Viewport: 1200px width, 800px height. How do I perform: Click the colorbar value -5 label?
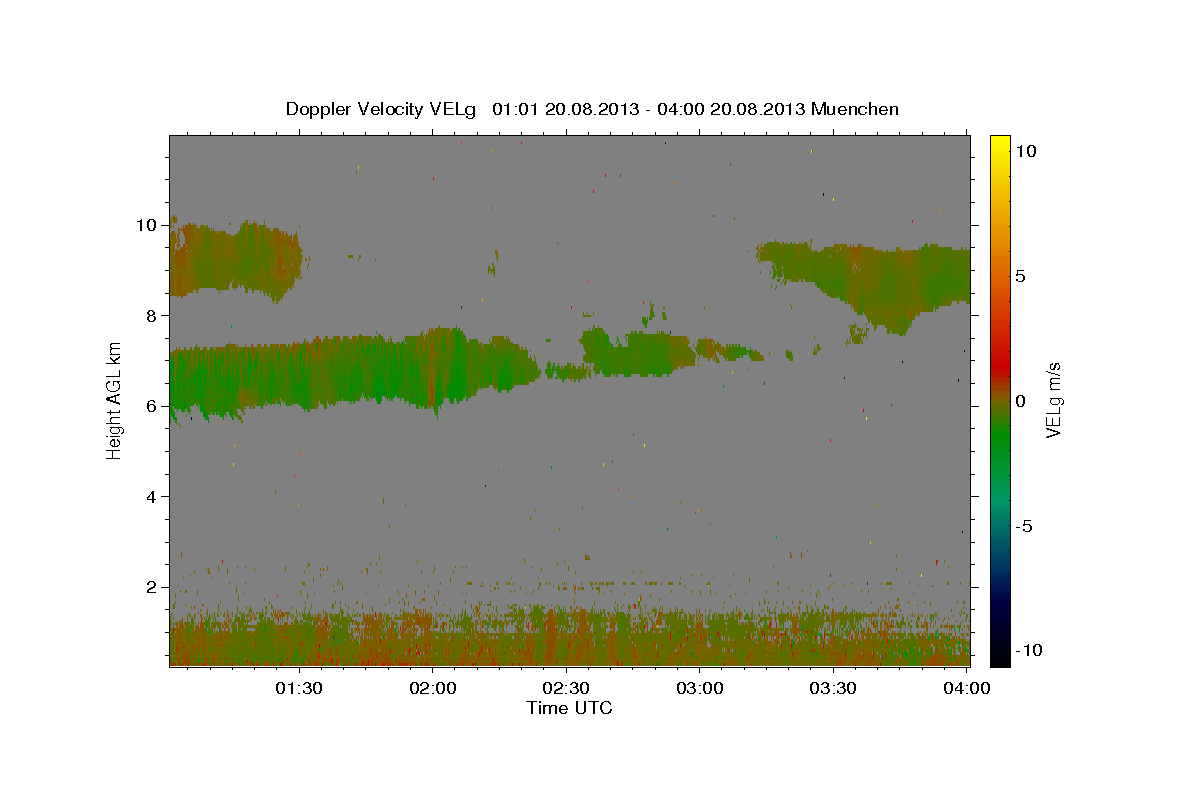click(x=1023, y=526)
